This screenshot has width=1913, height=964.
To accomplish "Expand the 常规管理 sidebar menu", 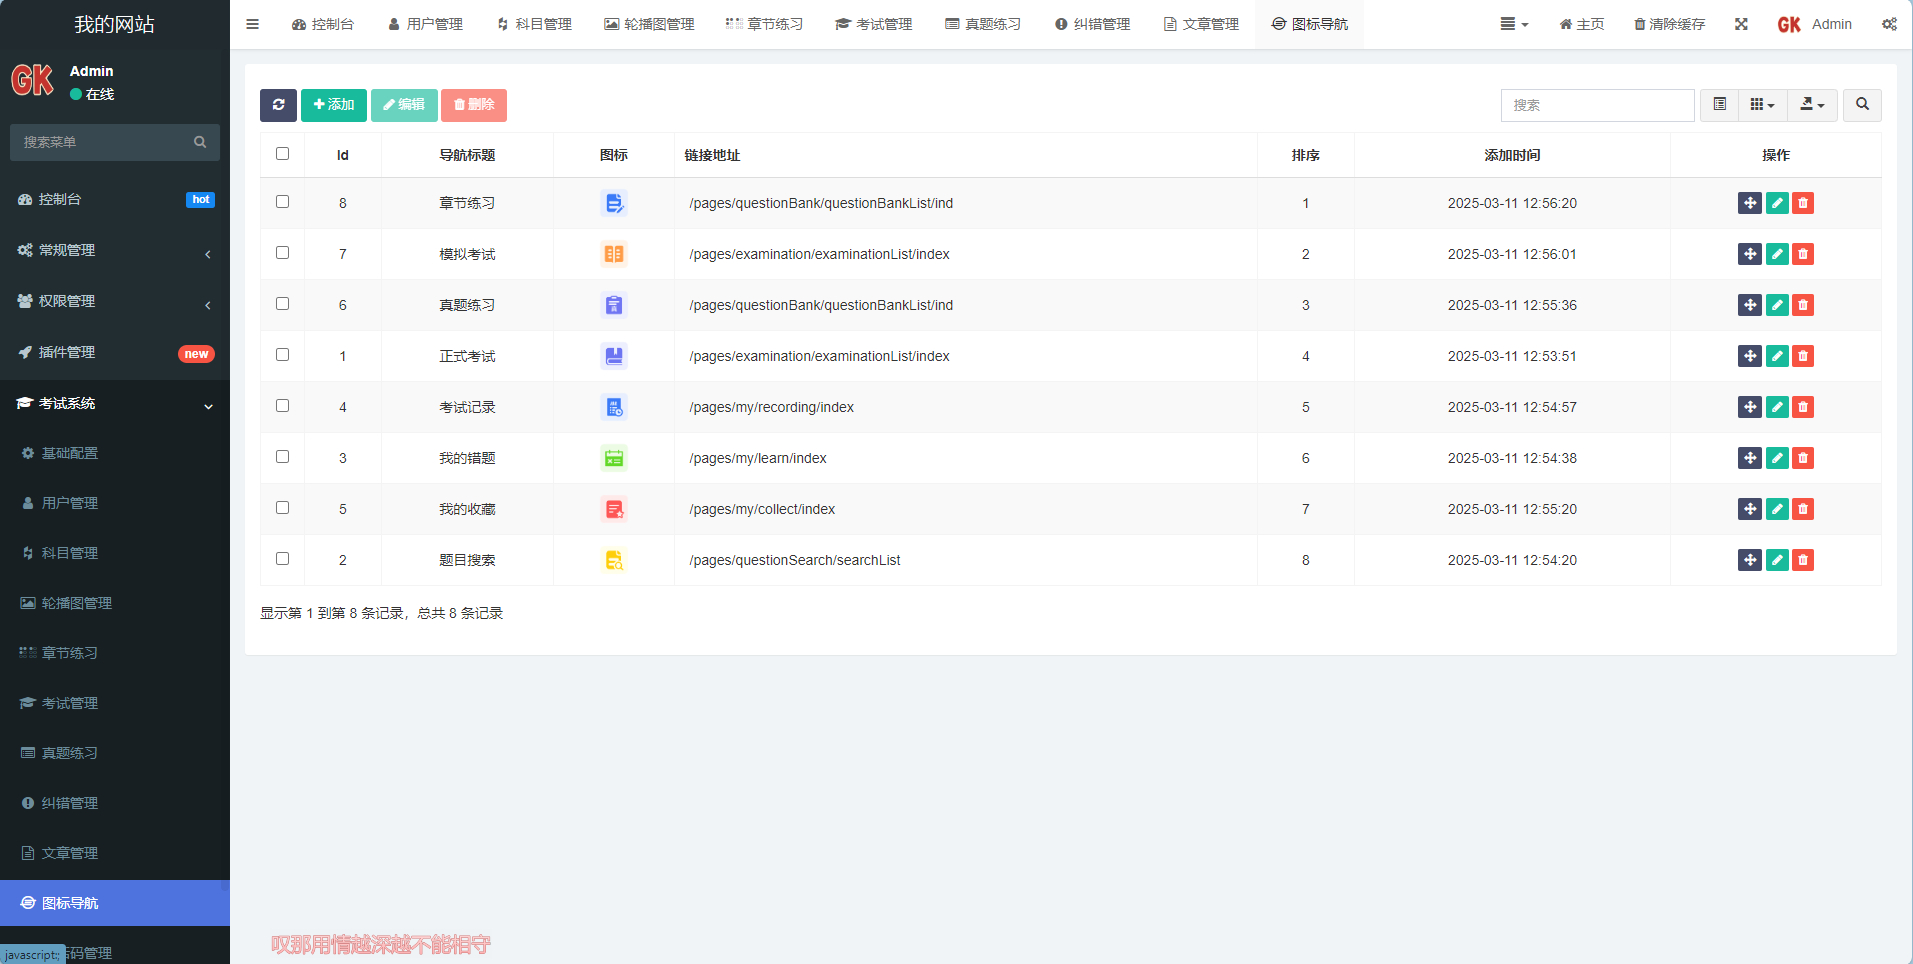I will click(x=114, y=250).
